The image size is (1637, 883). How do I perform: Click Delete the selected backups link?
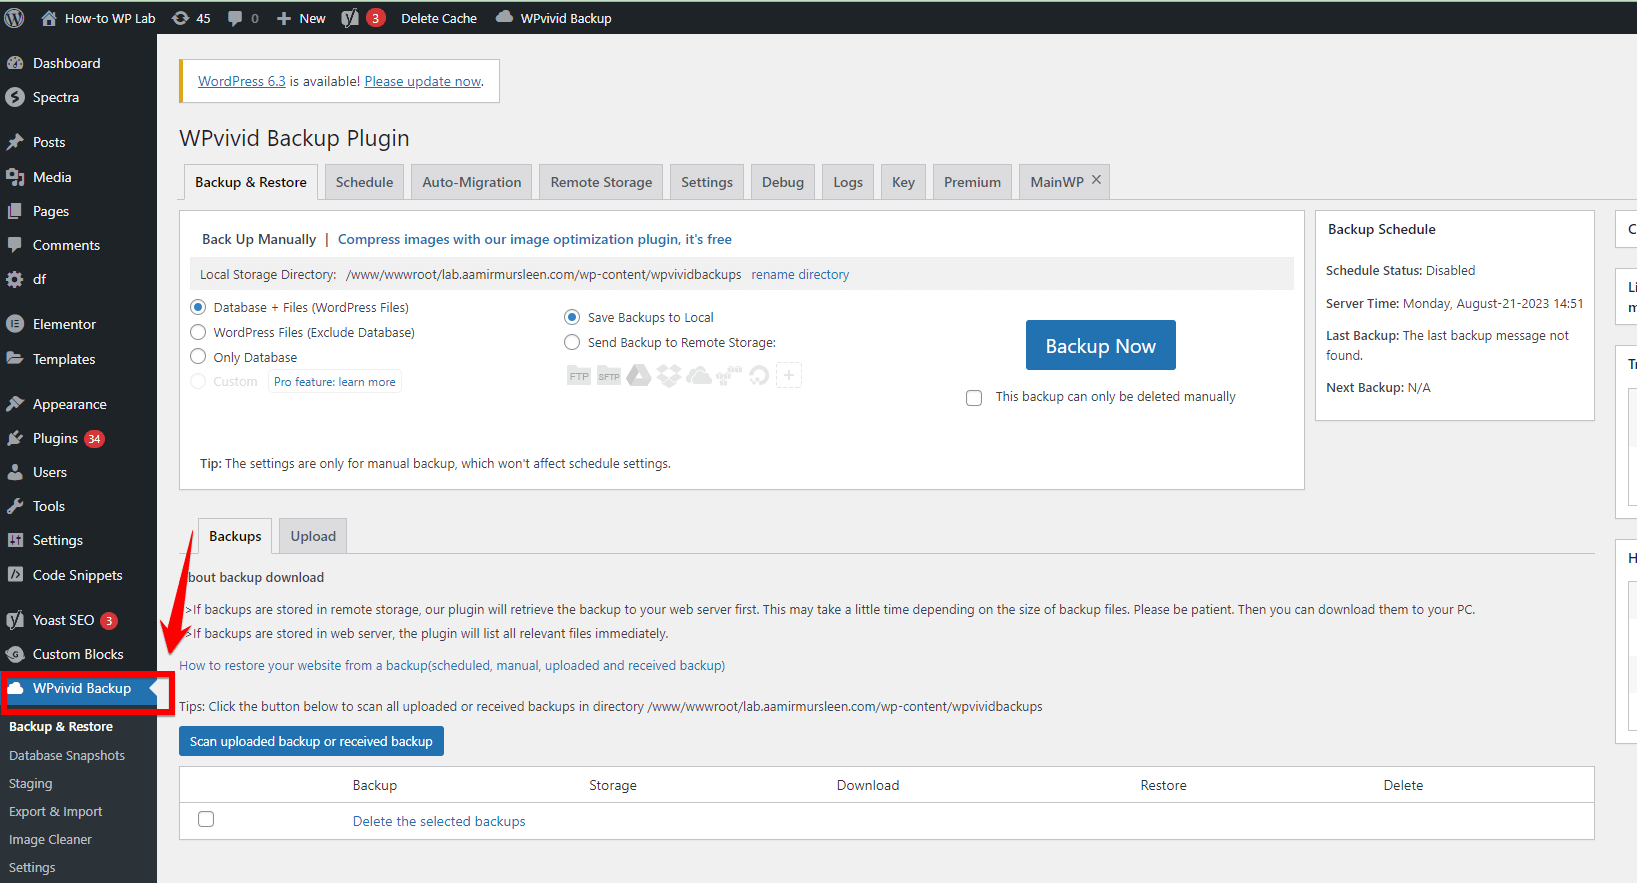pos(439,821)
